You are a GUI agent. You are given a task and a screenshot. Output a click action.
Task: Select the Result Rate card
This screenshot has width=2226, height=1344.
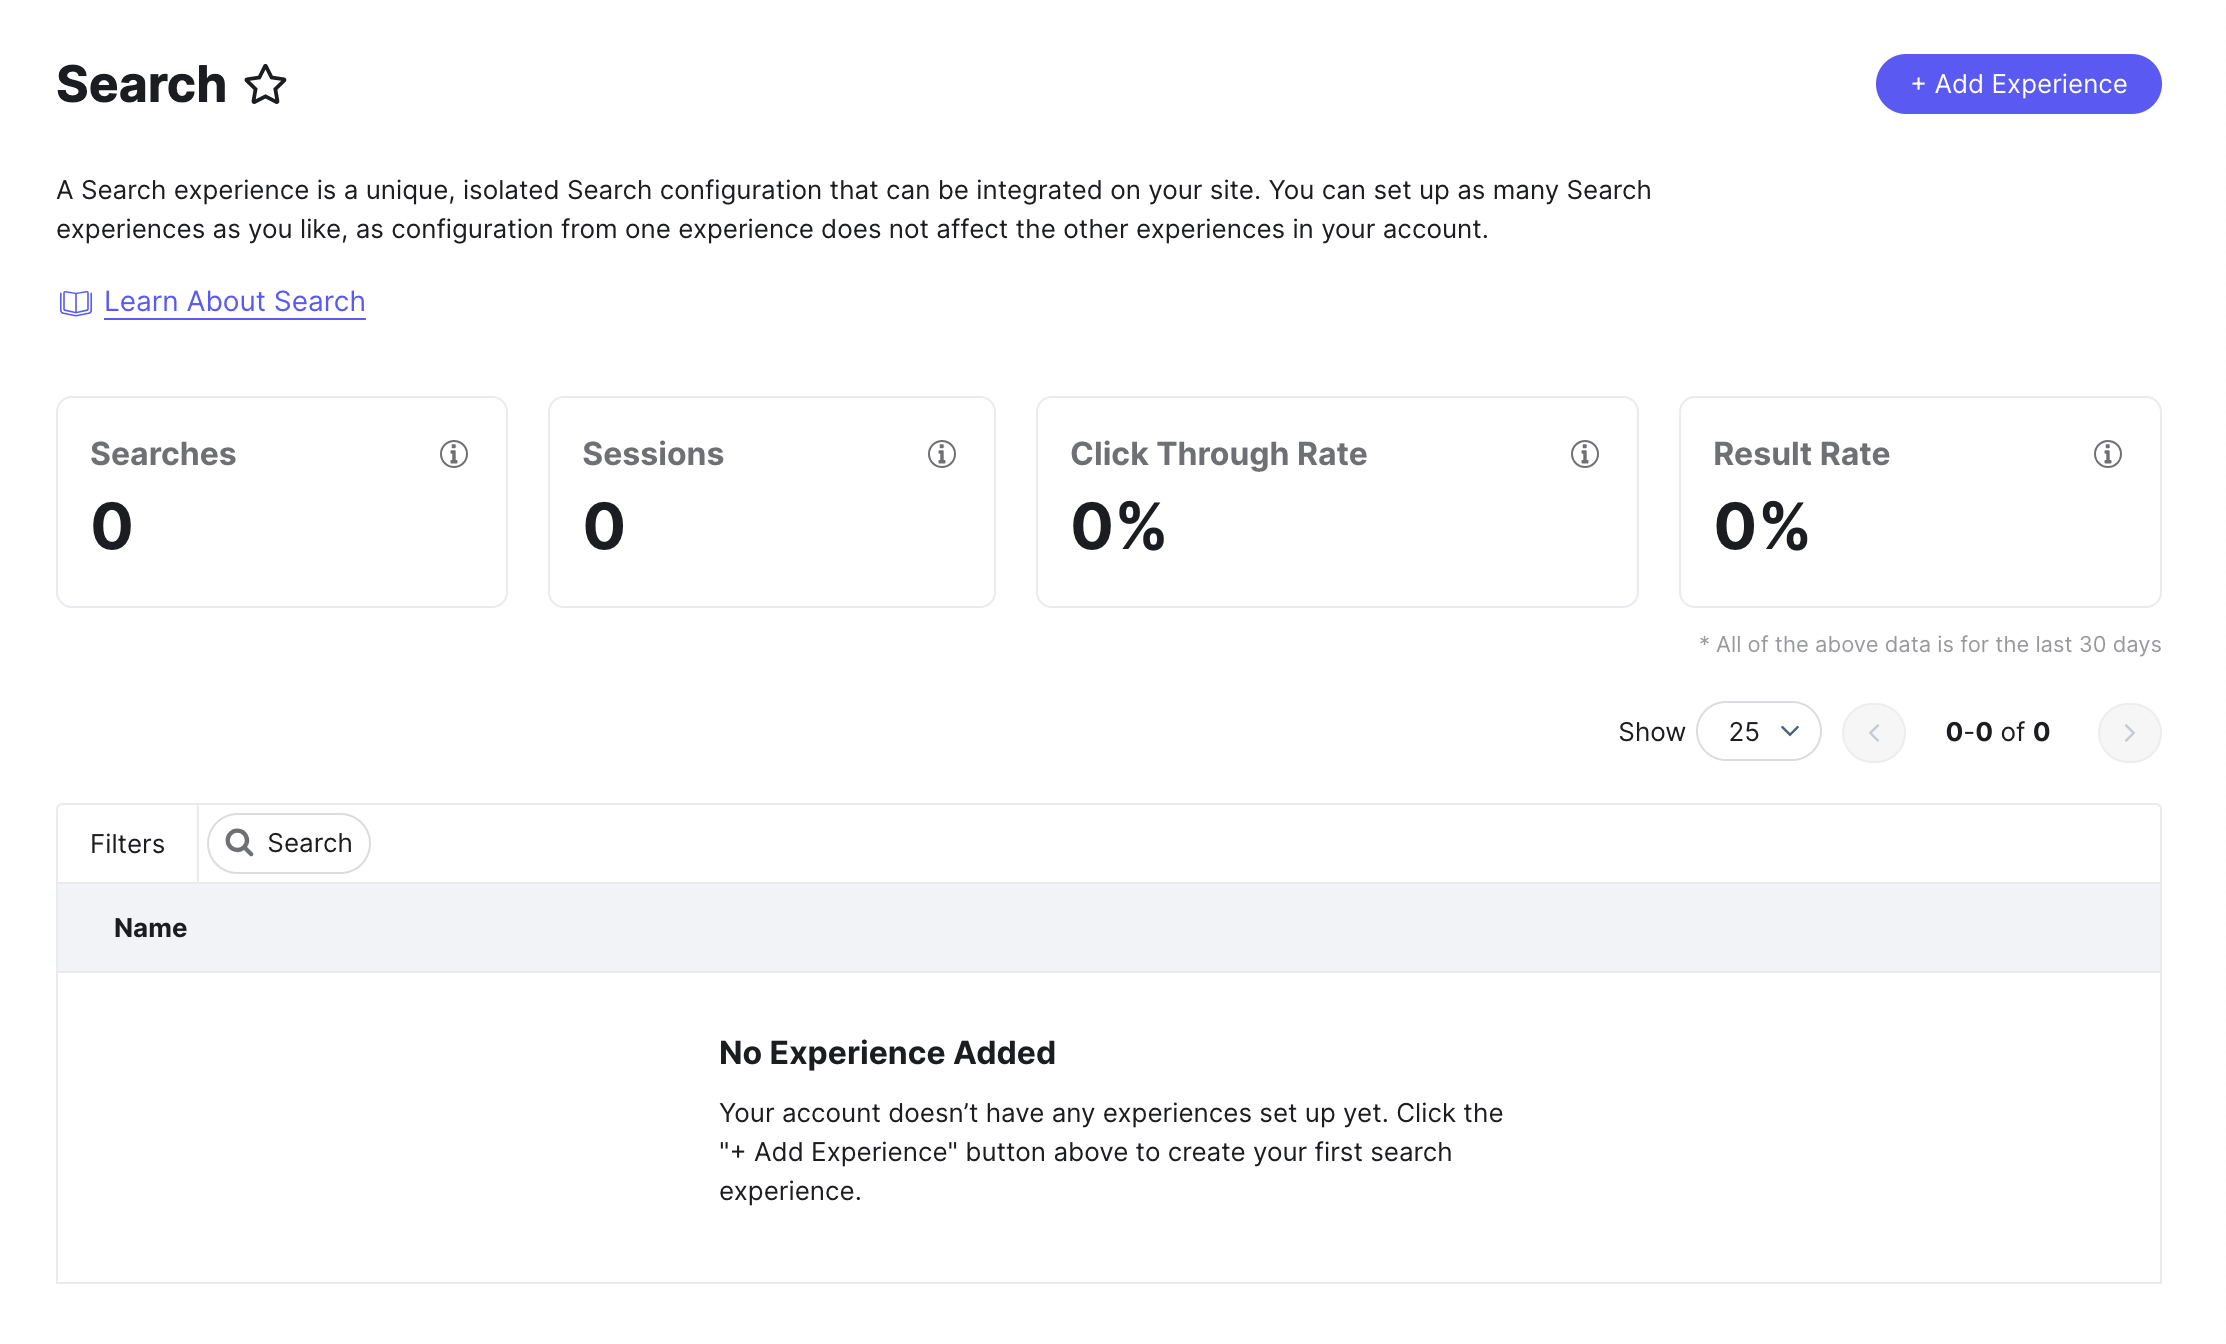1920,502
